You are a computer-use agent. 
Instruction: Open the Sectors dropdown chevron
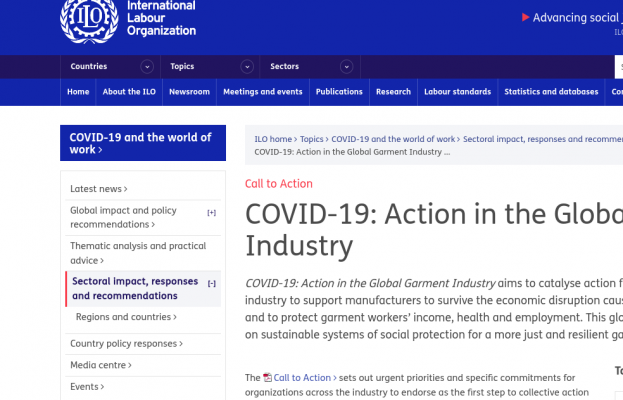(x=346, y=67)
